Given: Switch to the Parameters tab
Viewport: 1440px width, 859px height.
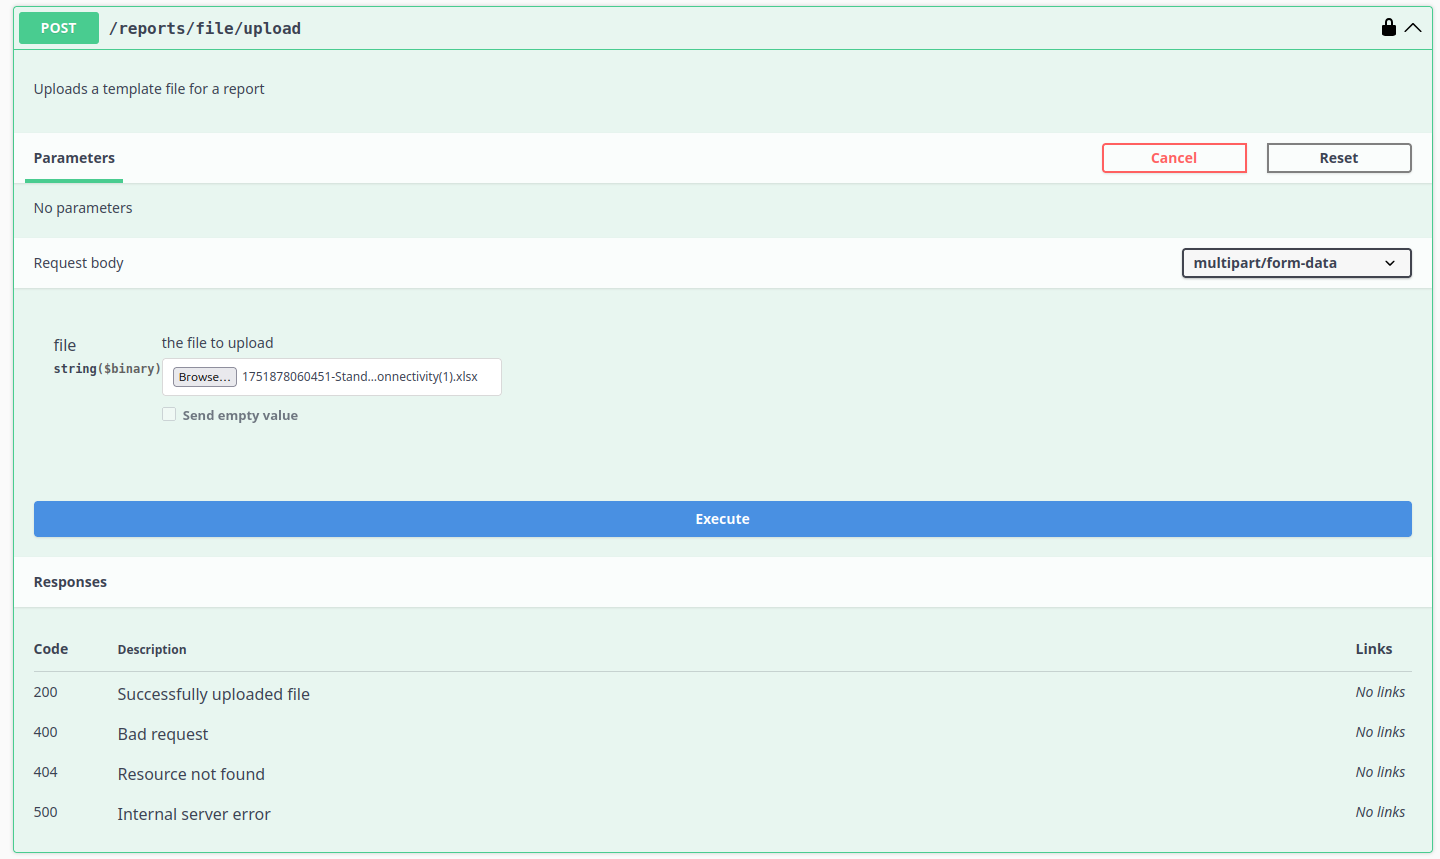Looking at the screenshot, I should click(73, 157).
